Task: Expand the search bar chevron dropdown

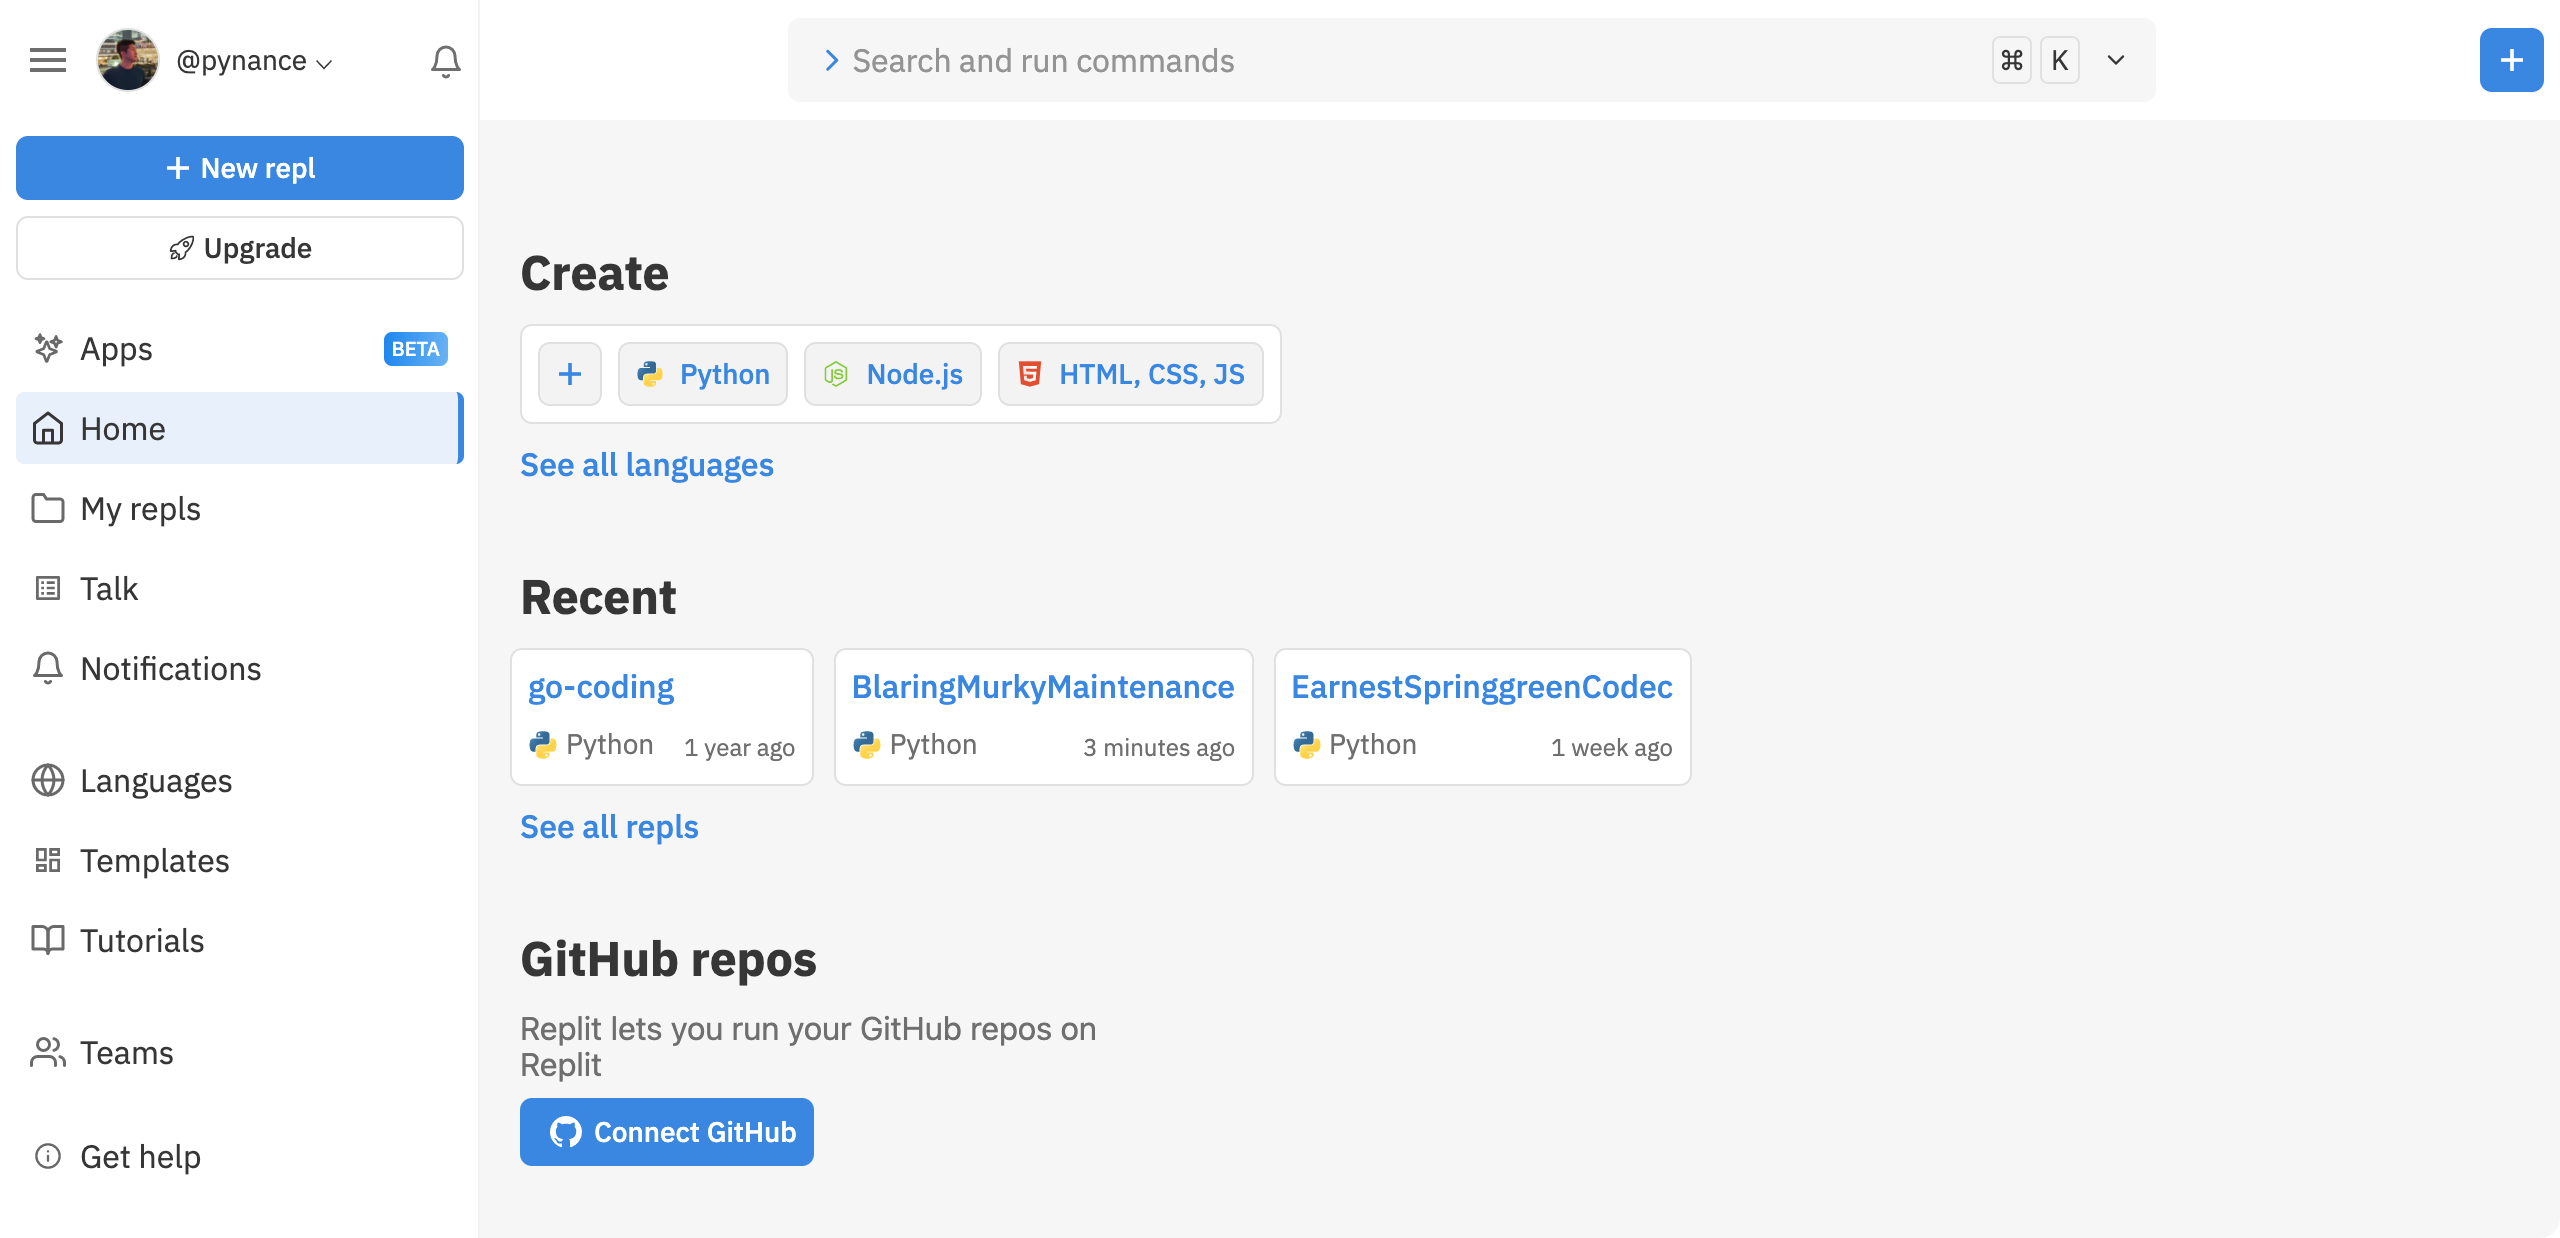Action: pos(2116,60)
